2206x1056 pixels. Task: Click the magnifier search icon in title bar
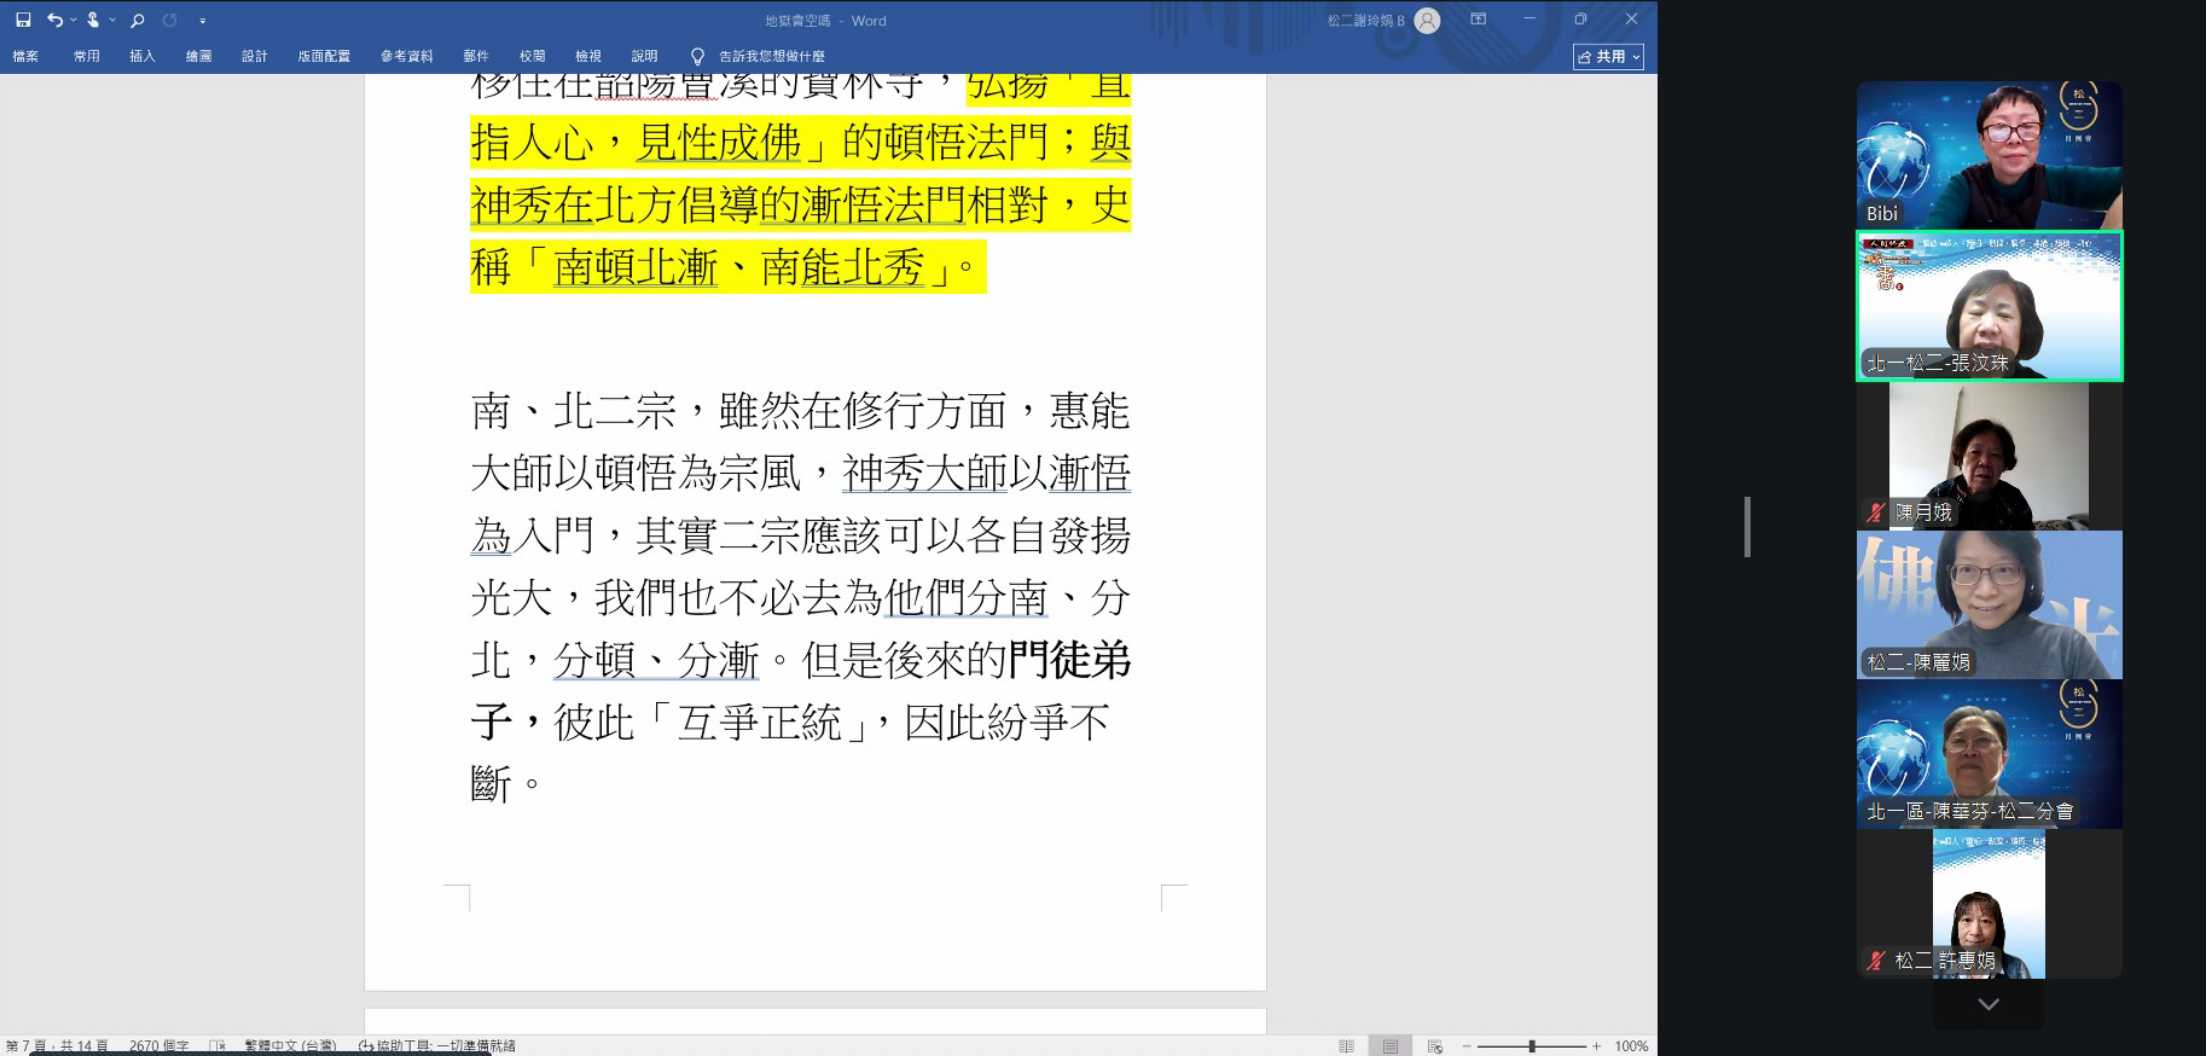[x=138, y=20]
